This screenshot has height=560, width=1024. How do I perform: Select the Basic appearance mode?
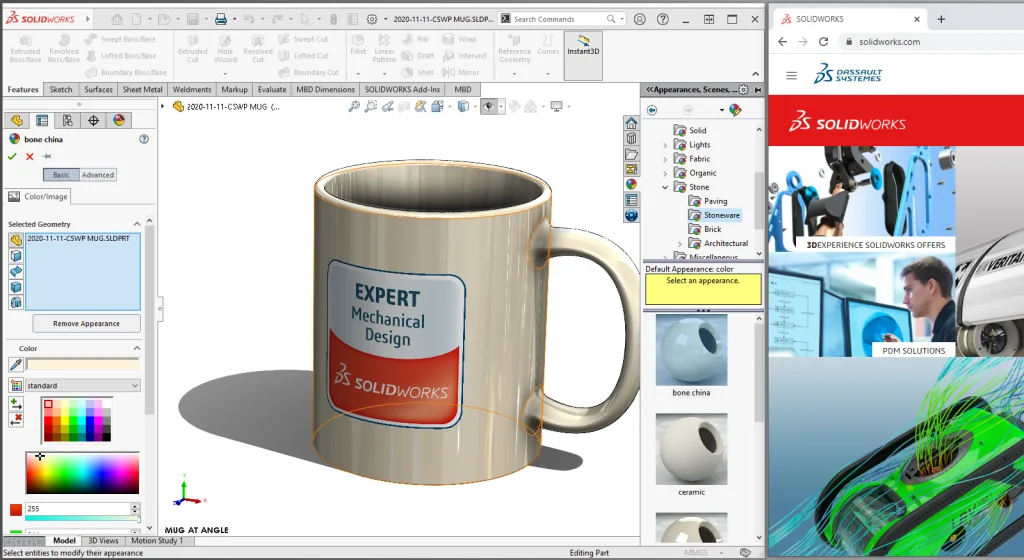(61, 175)
